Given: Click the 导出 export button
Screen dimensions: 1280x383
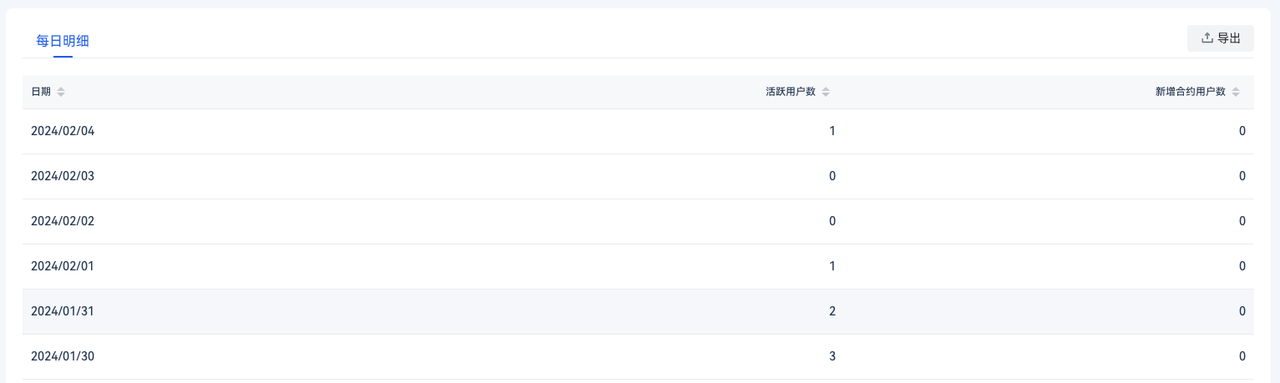Looking at the screenshot, I should (1220, 38).
